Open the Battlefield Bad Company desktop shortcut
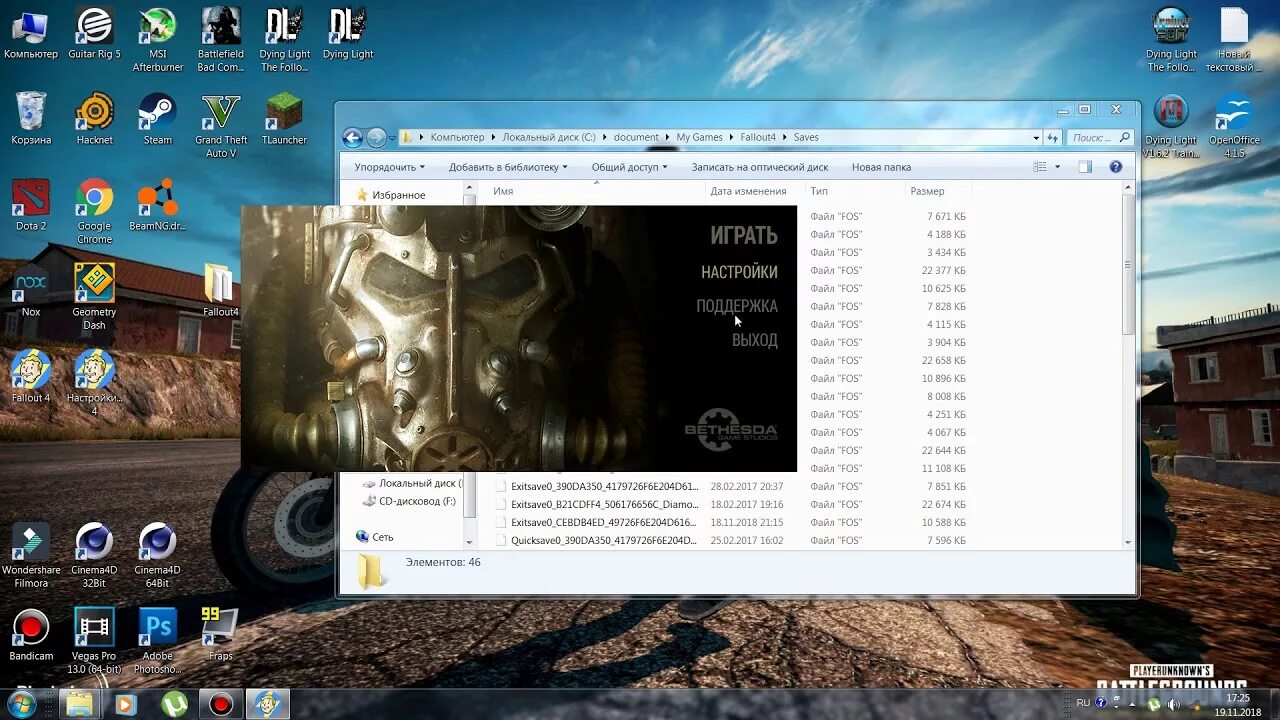Viewport: 1280px width, 720px height. point(221,40)
